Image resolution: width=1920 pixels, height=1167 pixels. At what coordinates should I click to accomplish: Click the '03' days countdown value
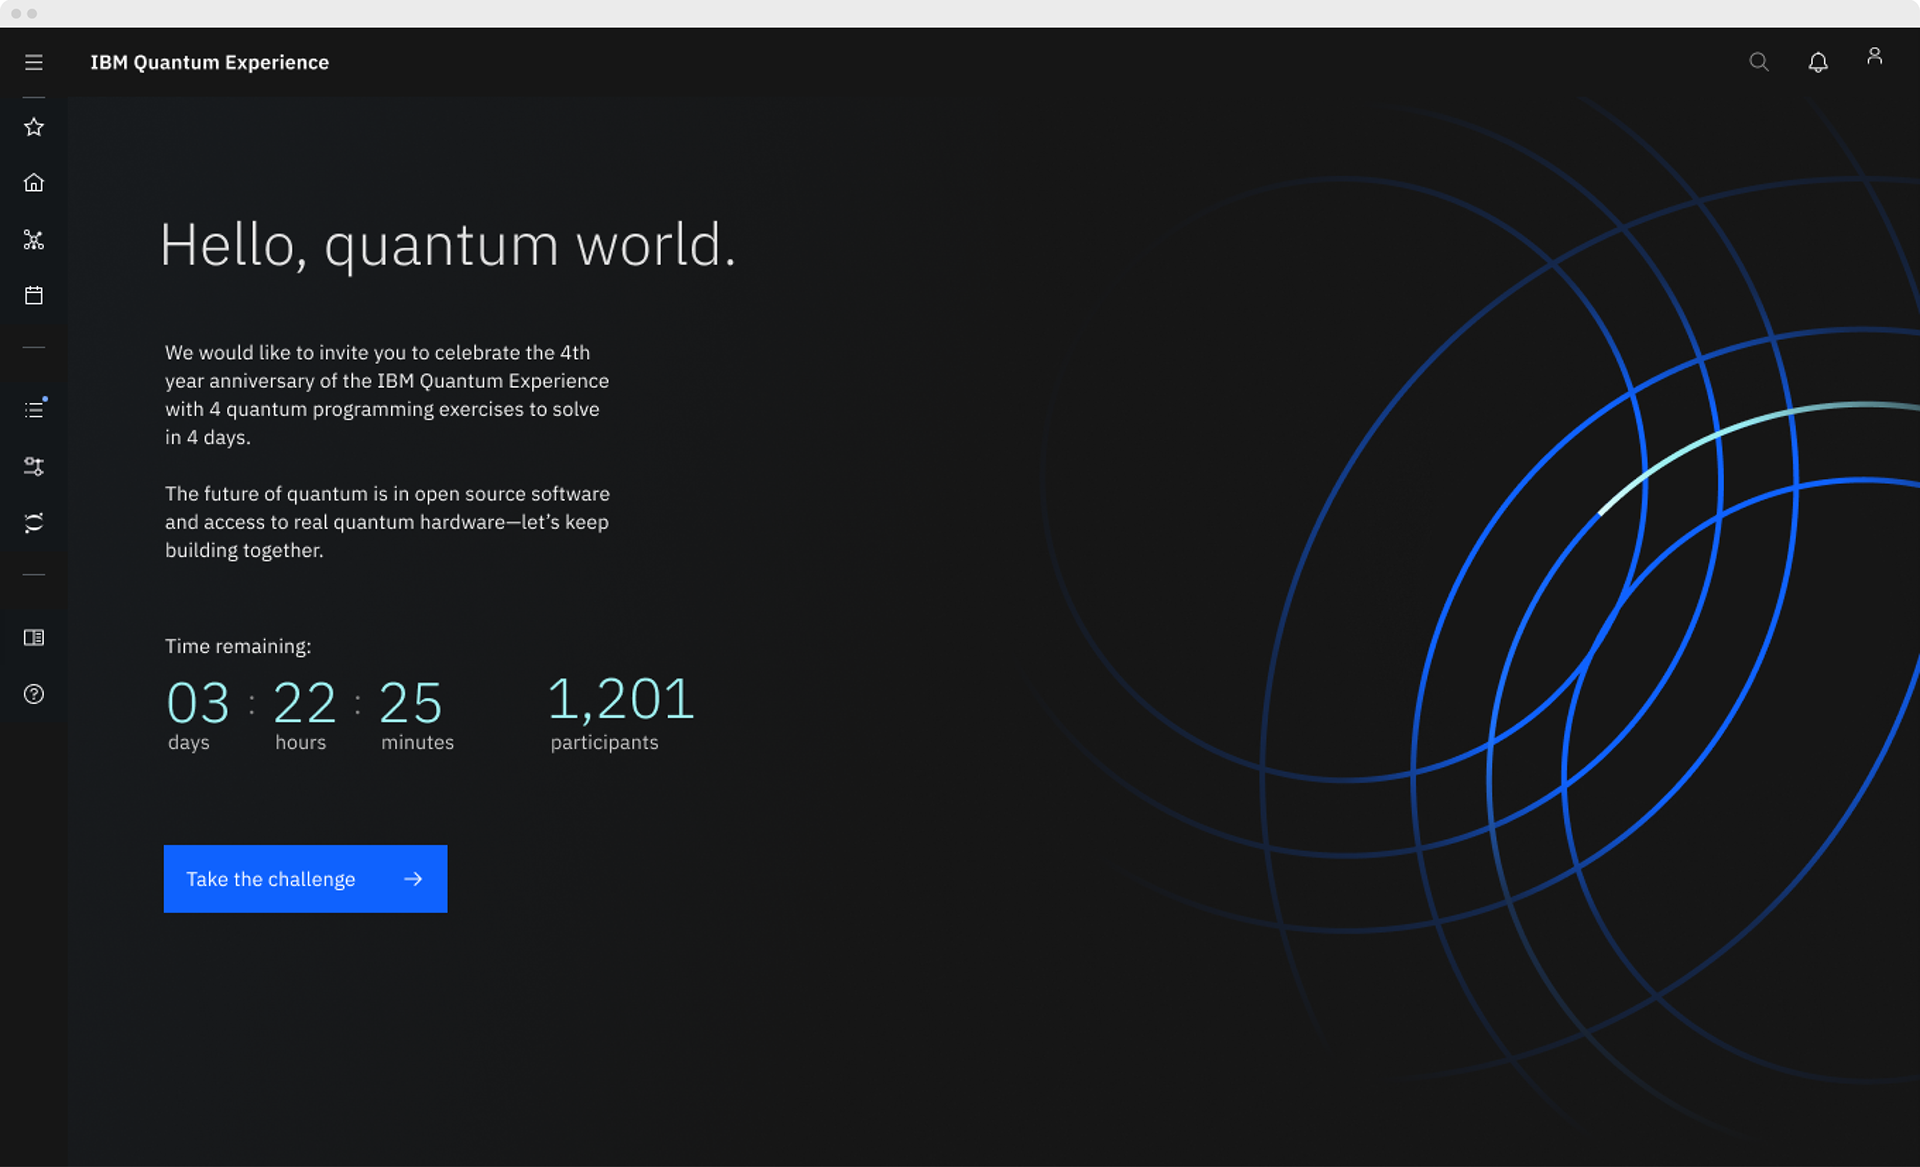(x=198, y=703)
